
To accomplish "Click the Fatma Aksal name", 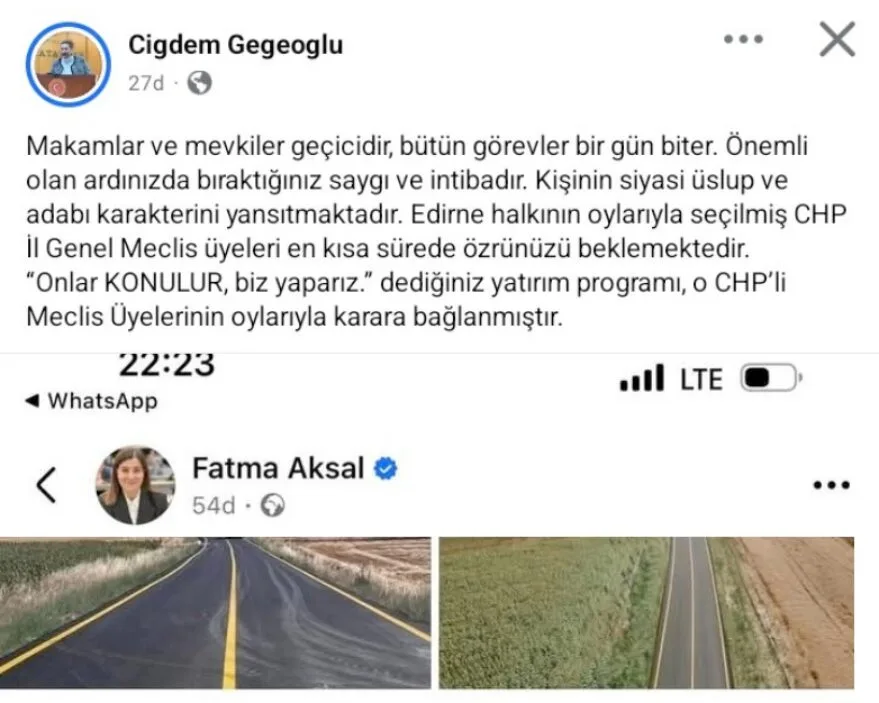I will click(278, 468).
